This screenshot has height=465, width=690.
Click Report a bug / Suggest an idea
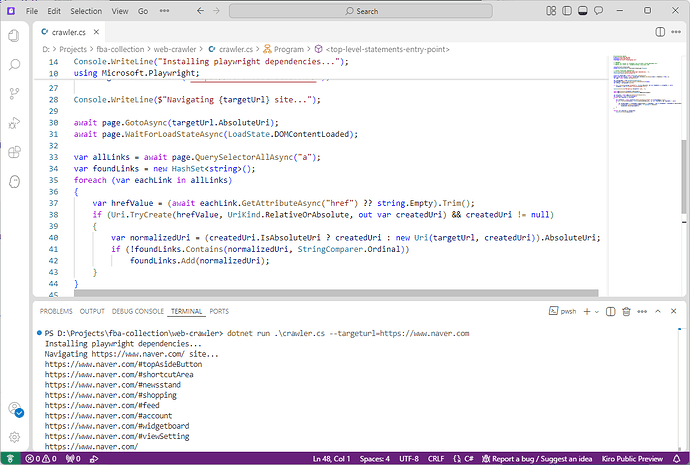point(537,459)
